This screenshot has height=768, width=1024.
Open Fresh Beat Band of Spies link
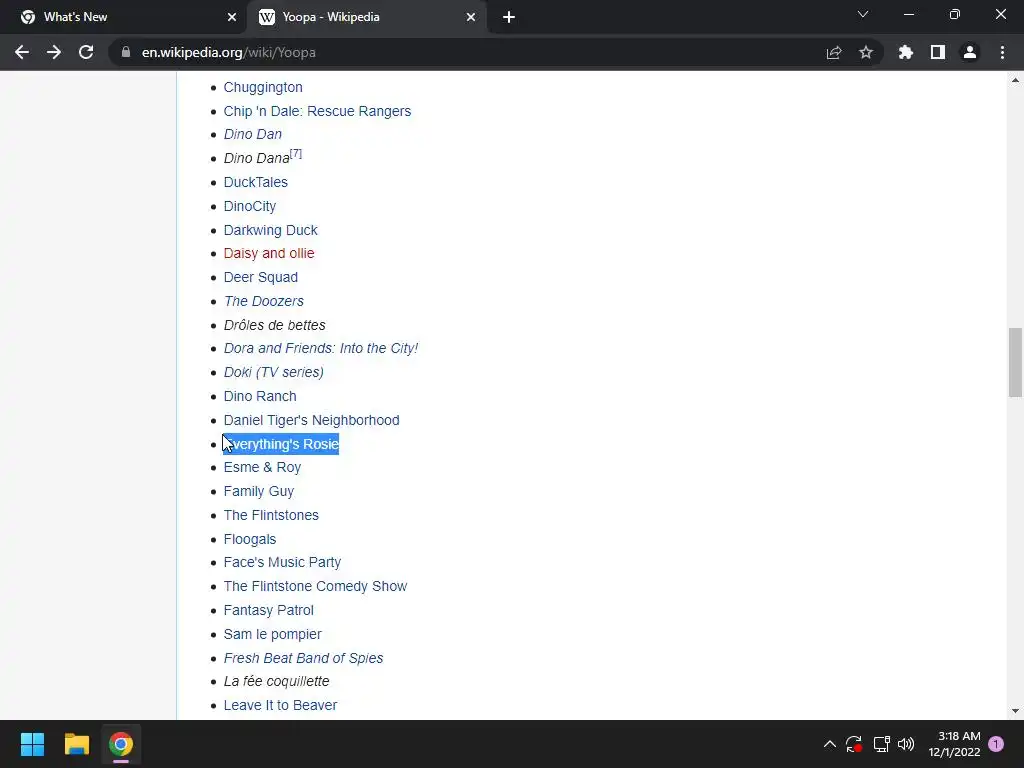click(x=303, y=658)
